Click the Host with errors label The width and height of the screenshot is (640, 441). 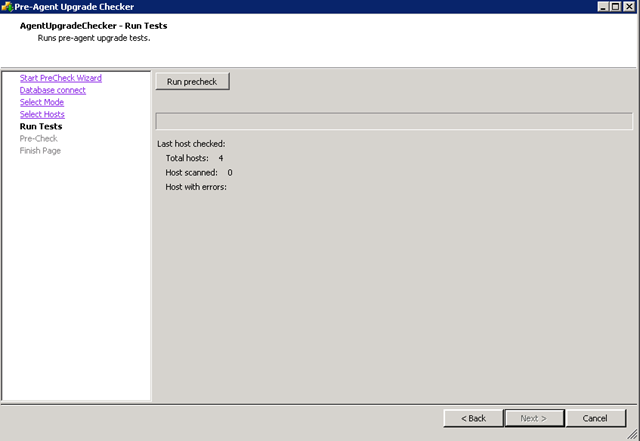(196, 187)
